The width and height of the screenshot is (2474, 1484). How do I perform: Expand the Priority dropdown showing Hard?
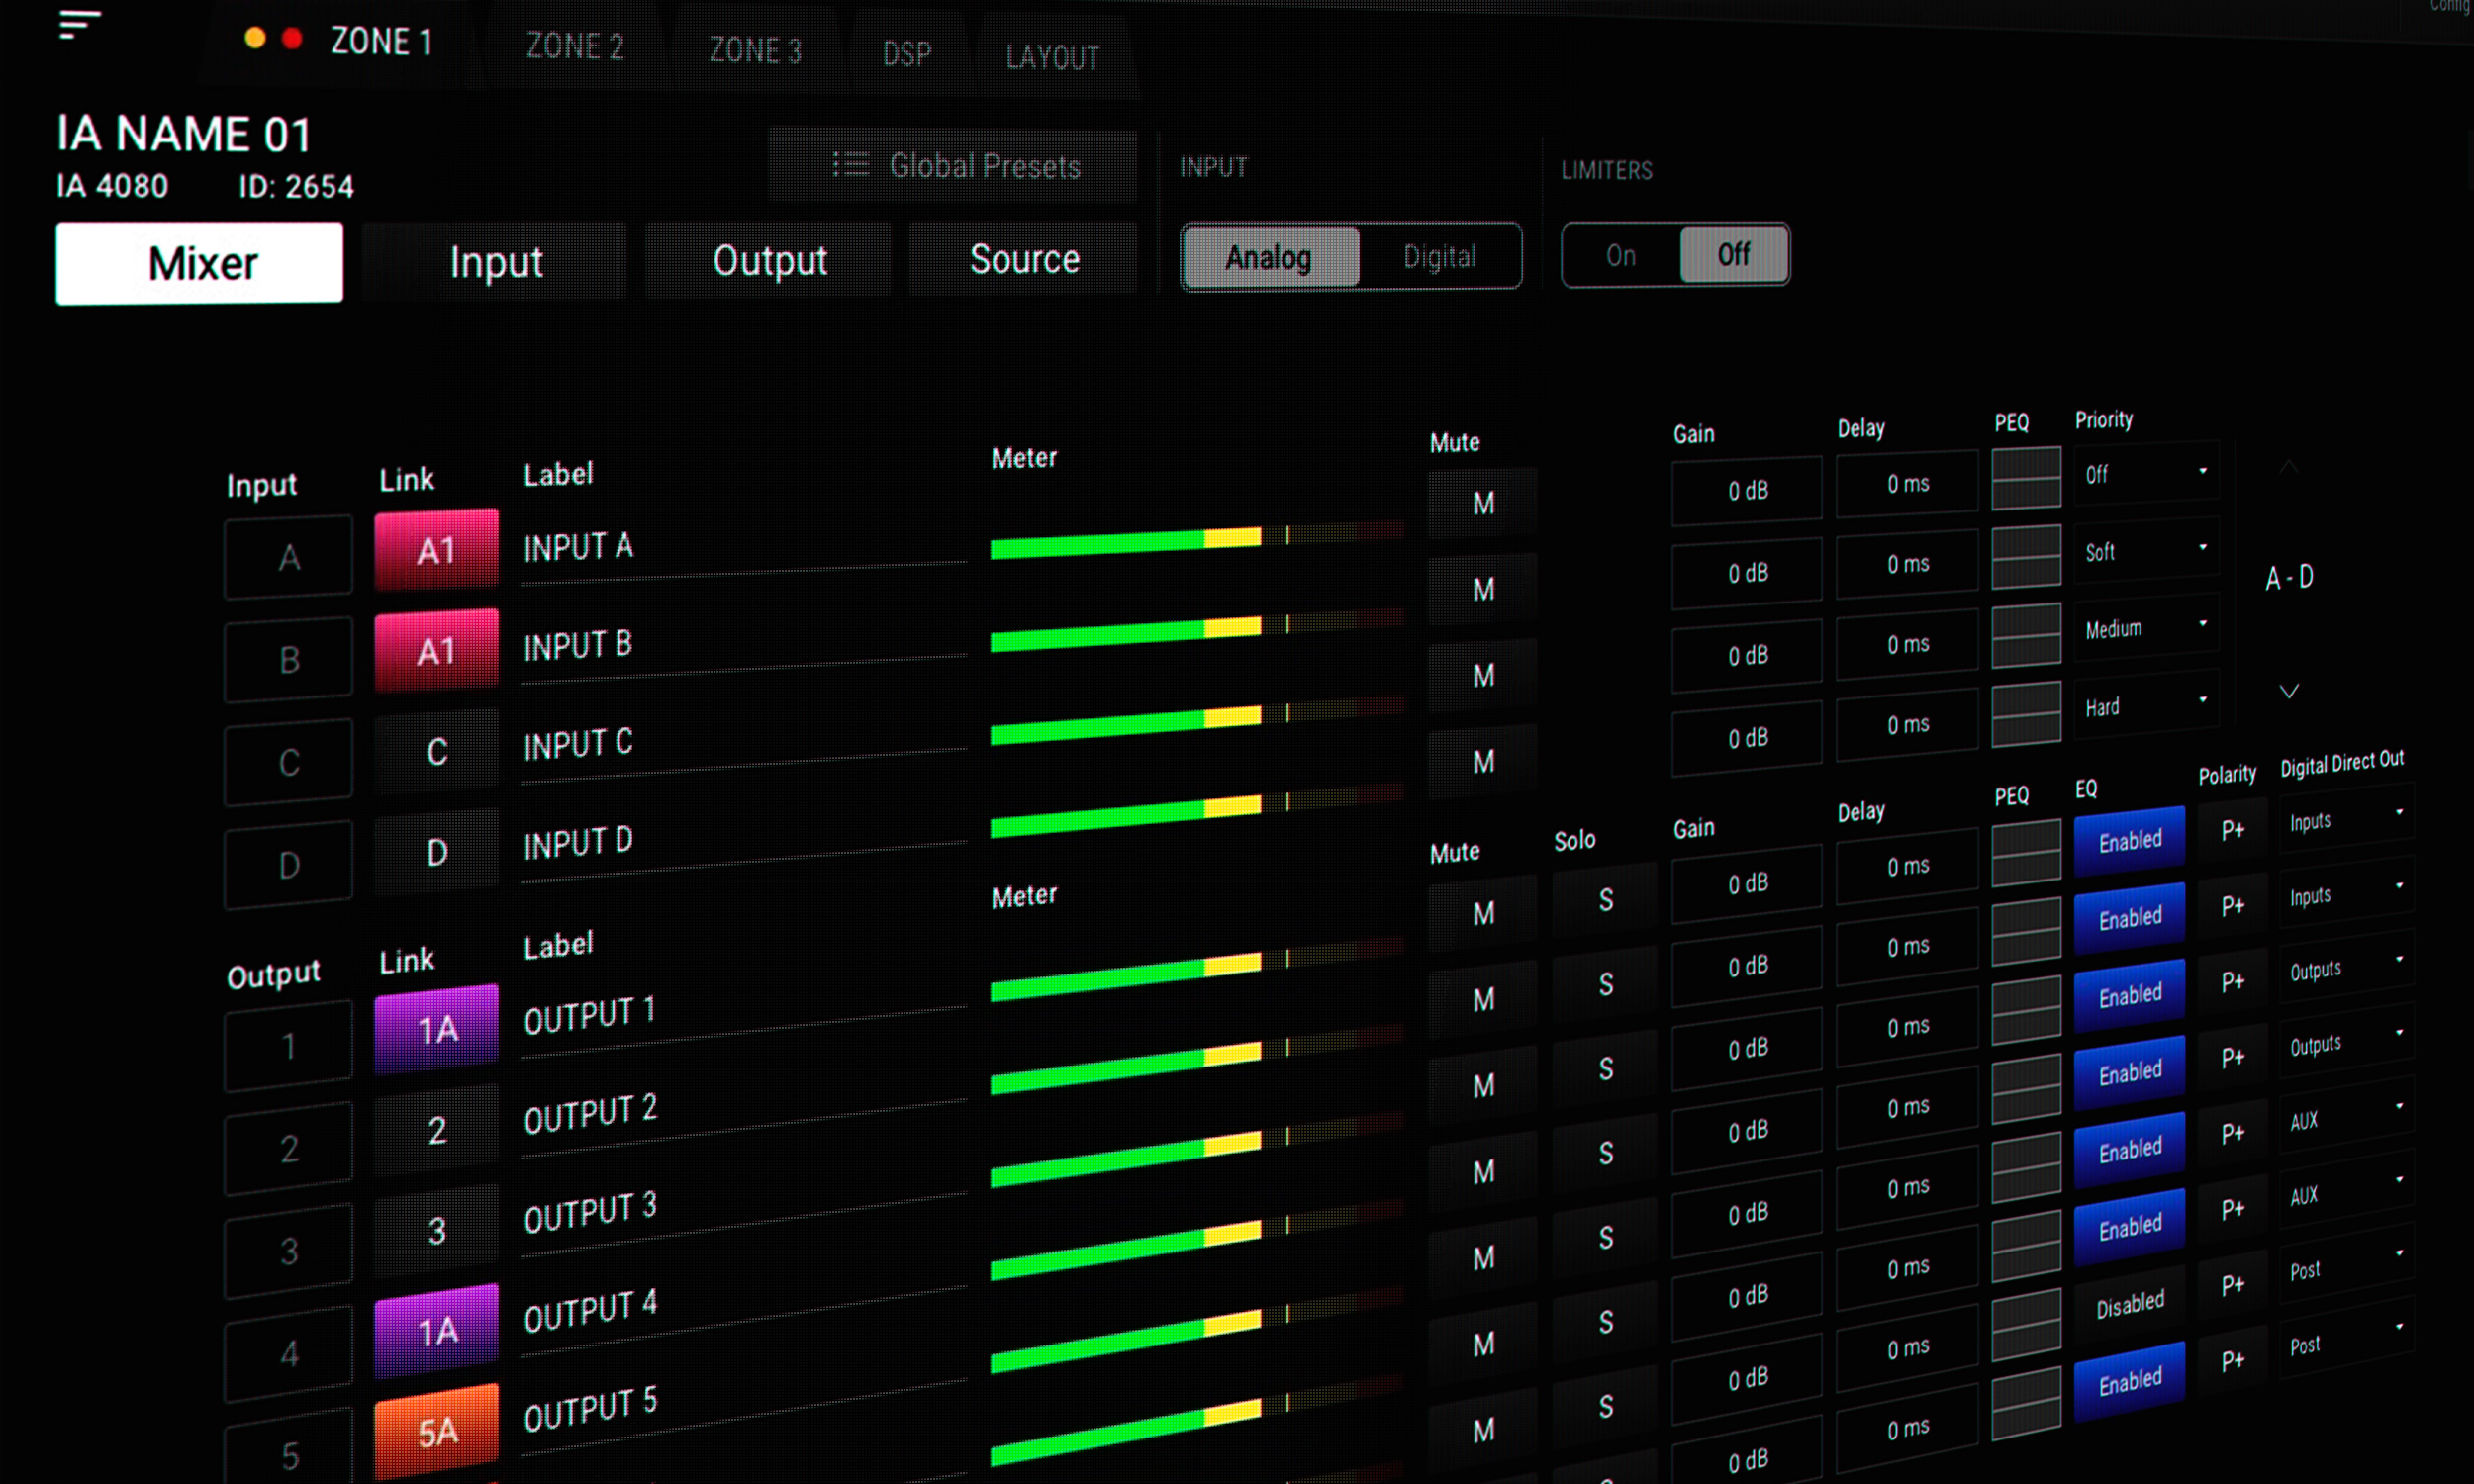[x=2146, y=706]
